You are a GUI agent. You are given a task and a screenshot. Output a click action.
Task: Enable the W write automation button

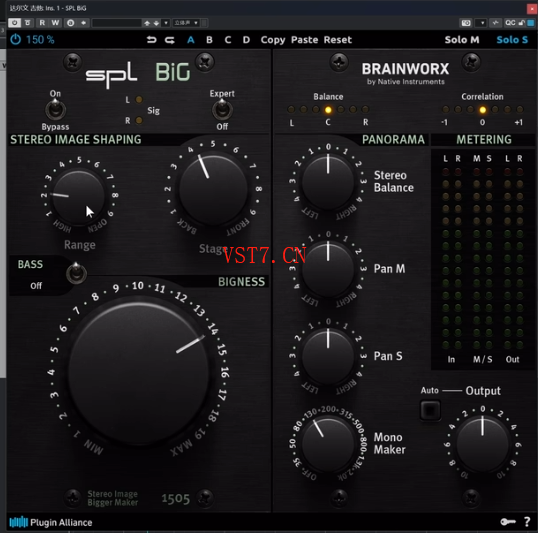(55, 23)
